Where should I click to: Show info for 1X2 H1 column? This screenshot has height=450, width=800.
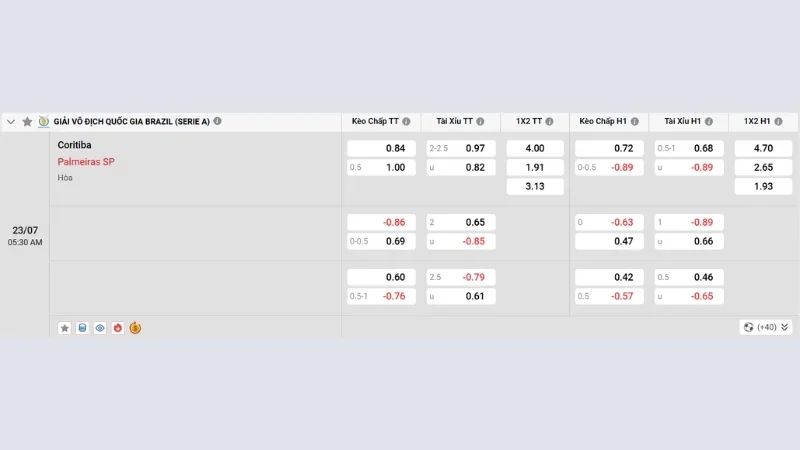(778, 121)
